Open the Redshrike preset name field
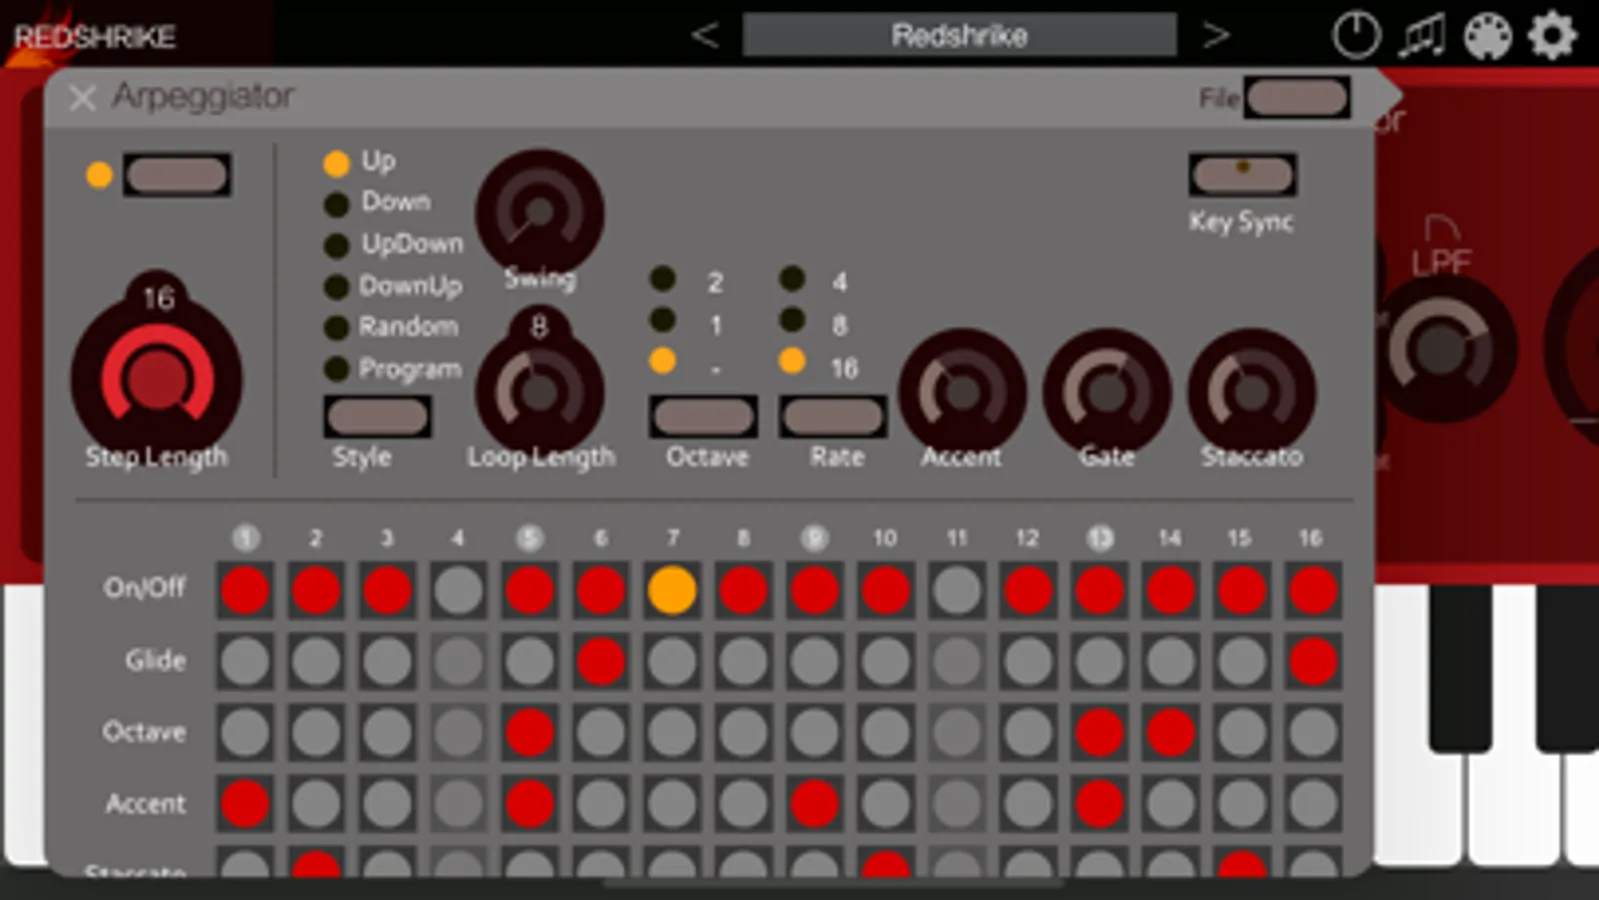The image size is (1599, 900). [959, 36]
